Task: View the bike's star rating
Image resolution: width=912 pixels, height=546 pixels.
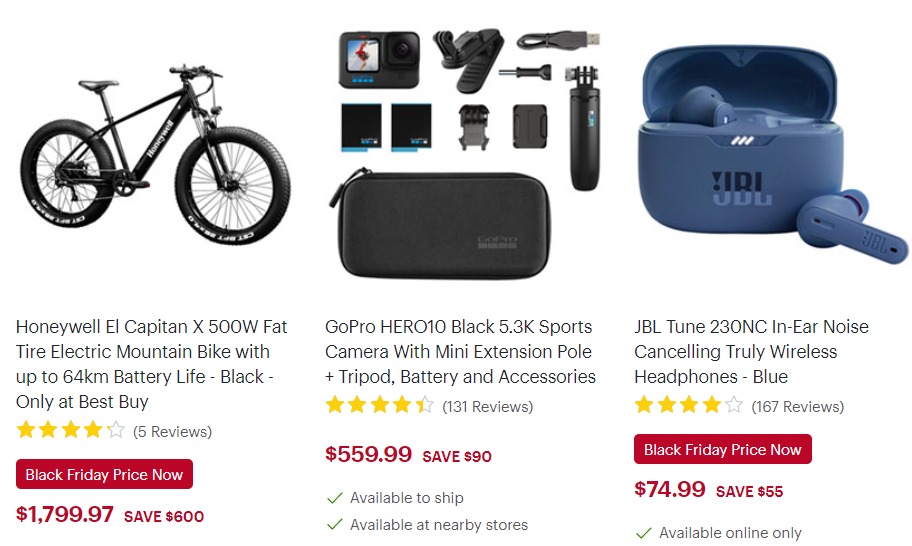Action: pyautogui.click(x=70, y=430)
